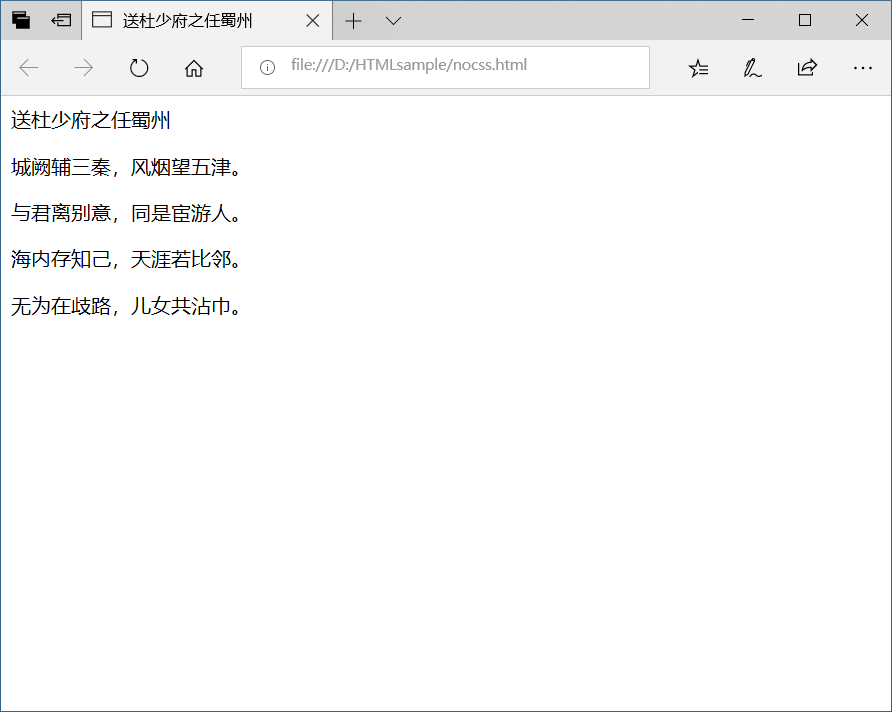Viewport: 892px width, 712px height.
Task: Open a new tab with plus button
Action: point(353,21)
